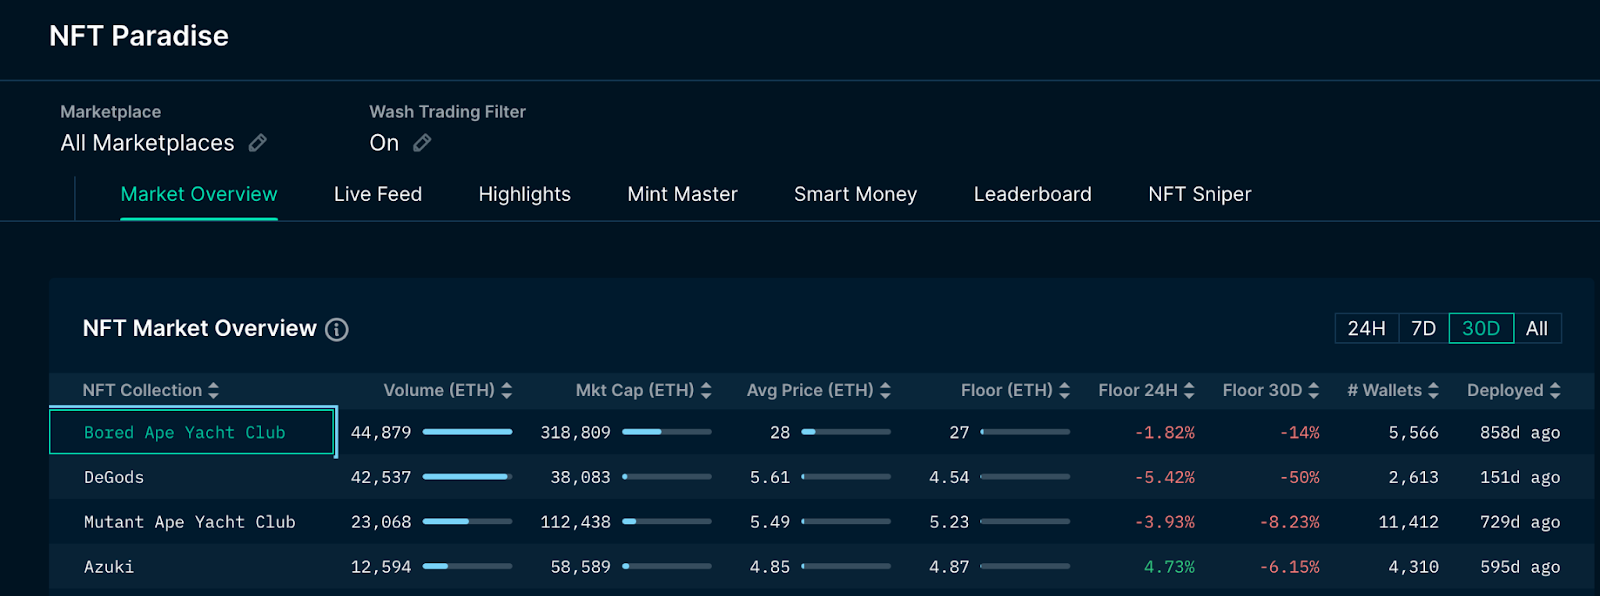This screenshot has height=596, width=1600.
Task: Open NFT Market Overview info icon
Action: [337, 329]
